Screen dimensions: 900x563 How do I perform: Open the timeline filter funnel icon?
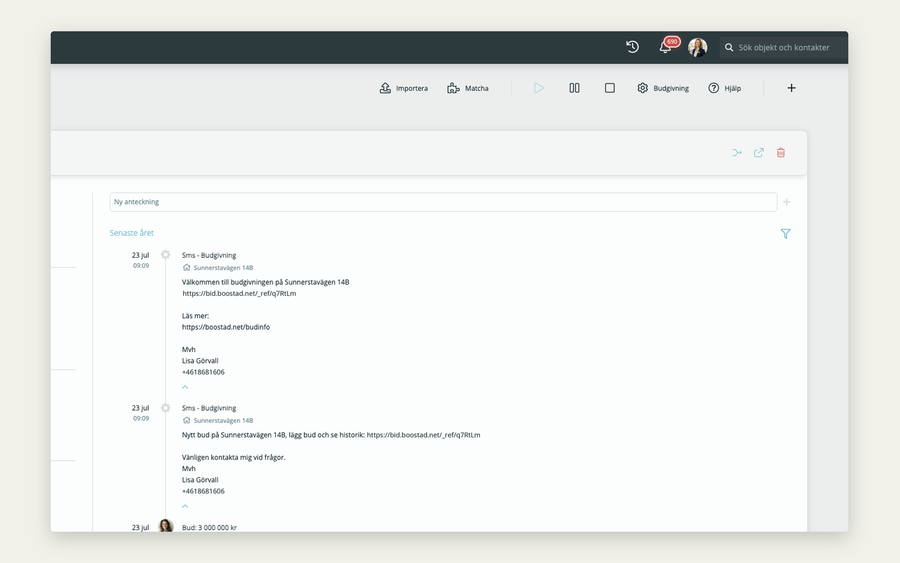[786, 234]
